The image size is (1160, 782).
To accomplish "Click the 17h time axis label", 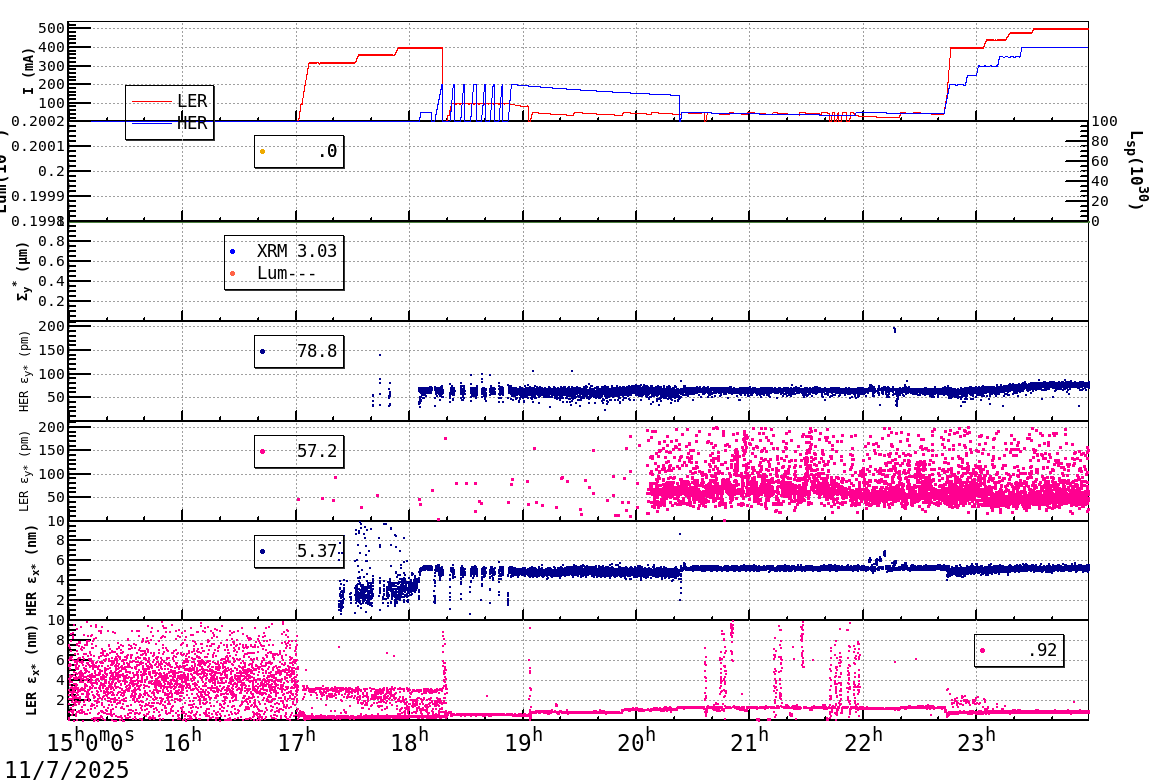I will [x=296, y=741].
